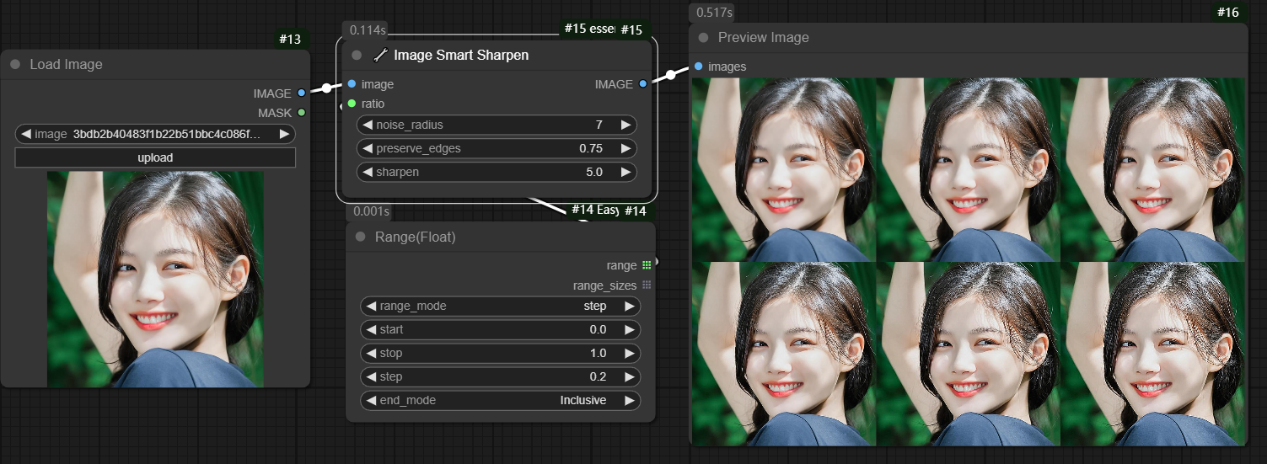Click the green ratio input socket
This screenshot has height=464, width=1267.
351,103
